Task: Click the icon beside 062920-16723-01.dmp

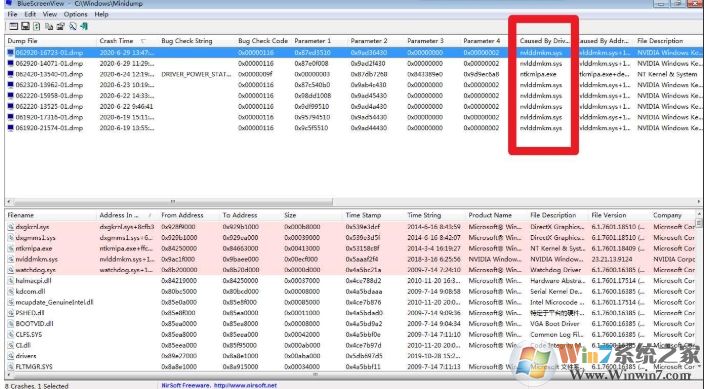Action: point(10,53)
